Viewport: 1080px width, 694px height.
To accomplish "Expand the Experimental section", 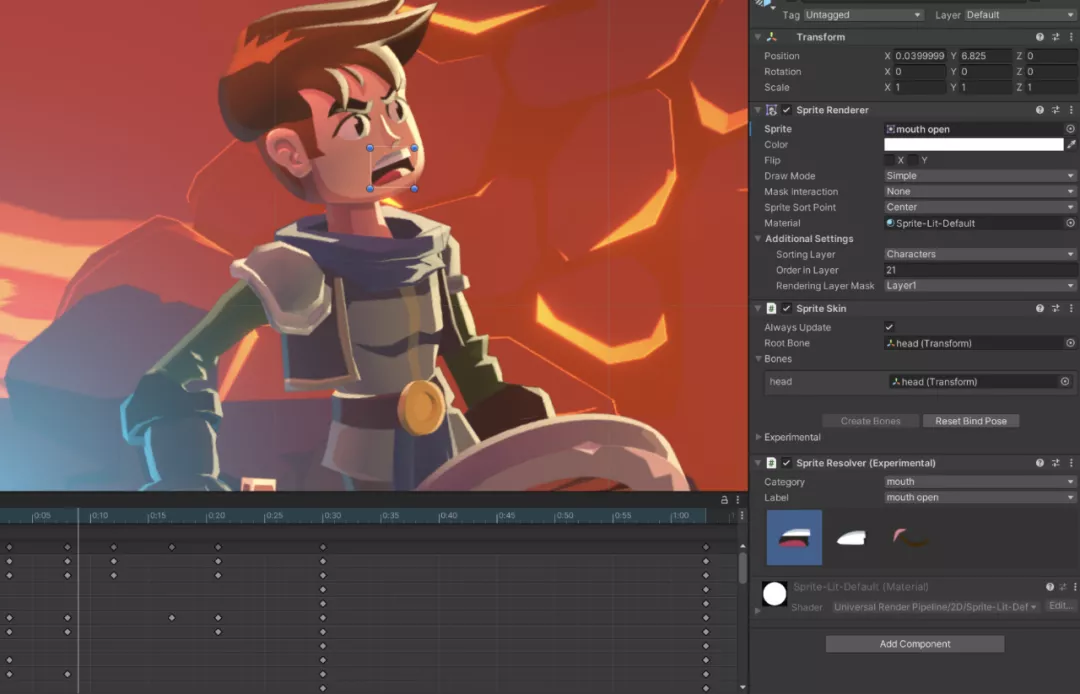I will 758,436.
